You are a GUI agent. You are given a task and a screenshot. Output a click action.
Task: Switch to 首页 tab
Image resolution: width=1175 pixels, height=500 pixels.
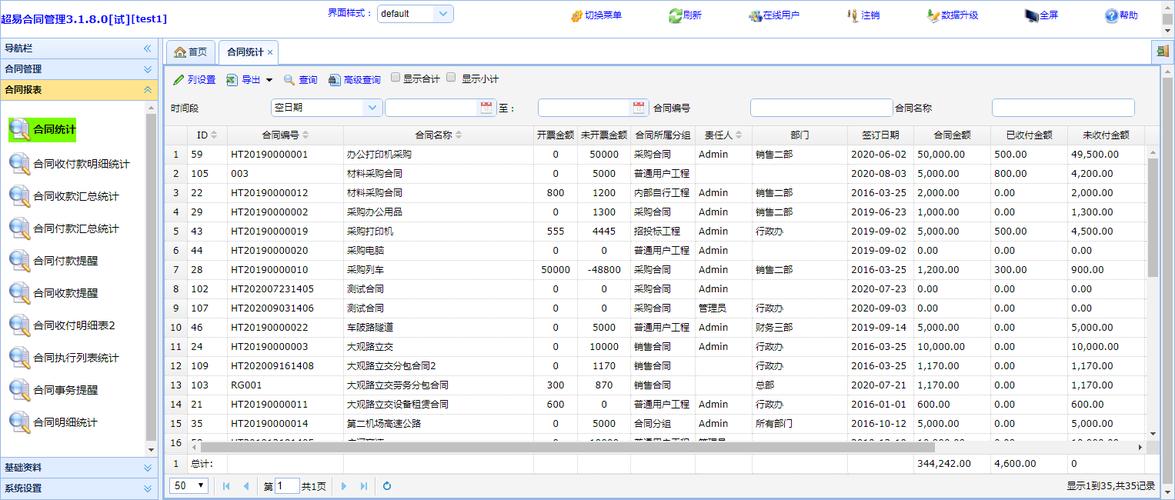(190, 52)
